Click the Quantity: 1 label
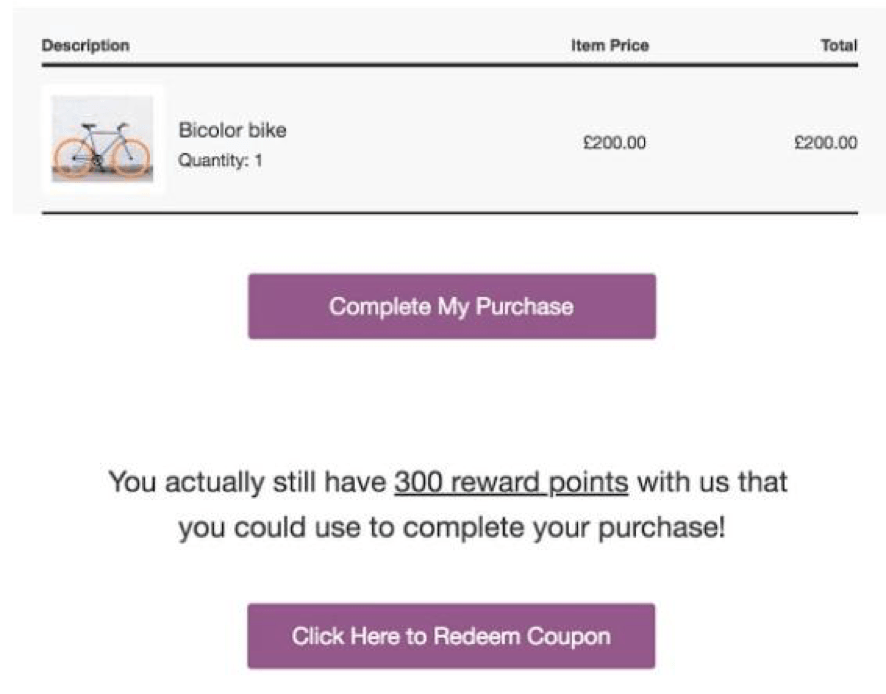This screenshot has width=886, height=694. [220, 159]
